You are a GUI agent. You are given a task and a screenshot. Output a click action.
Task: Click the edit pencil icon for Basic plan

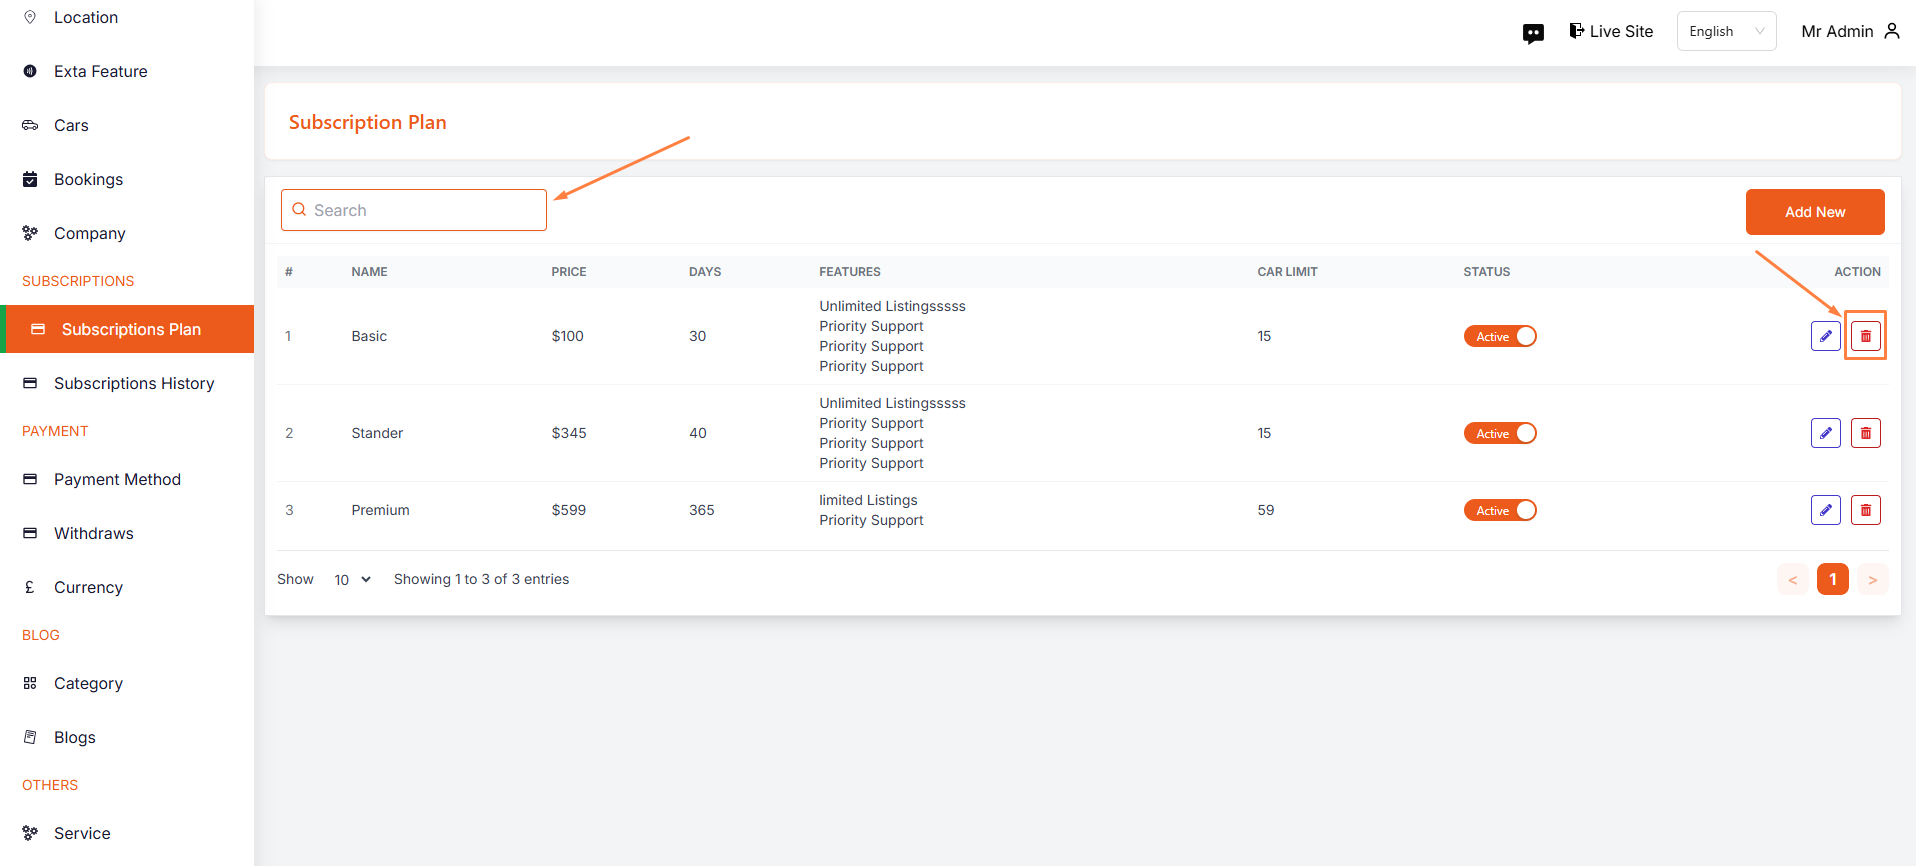click(x=1825, y=336)
